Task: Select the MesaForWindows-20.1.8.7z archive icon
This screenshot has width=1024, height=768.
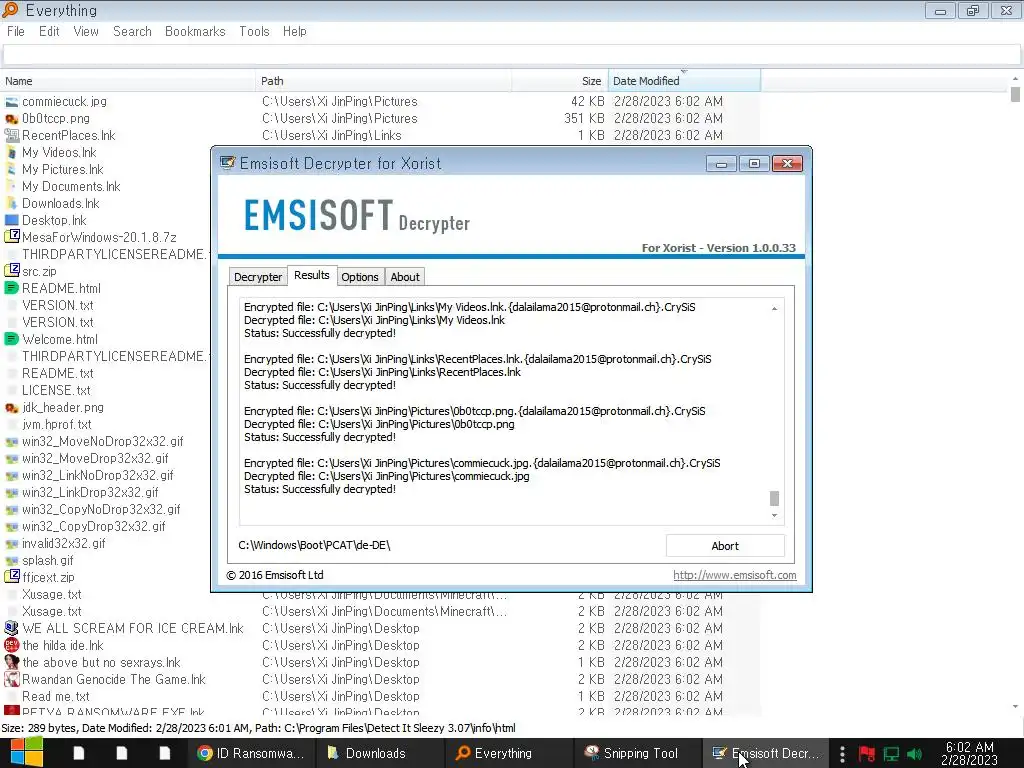Action: (x=12, y=237)
